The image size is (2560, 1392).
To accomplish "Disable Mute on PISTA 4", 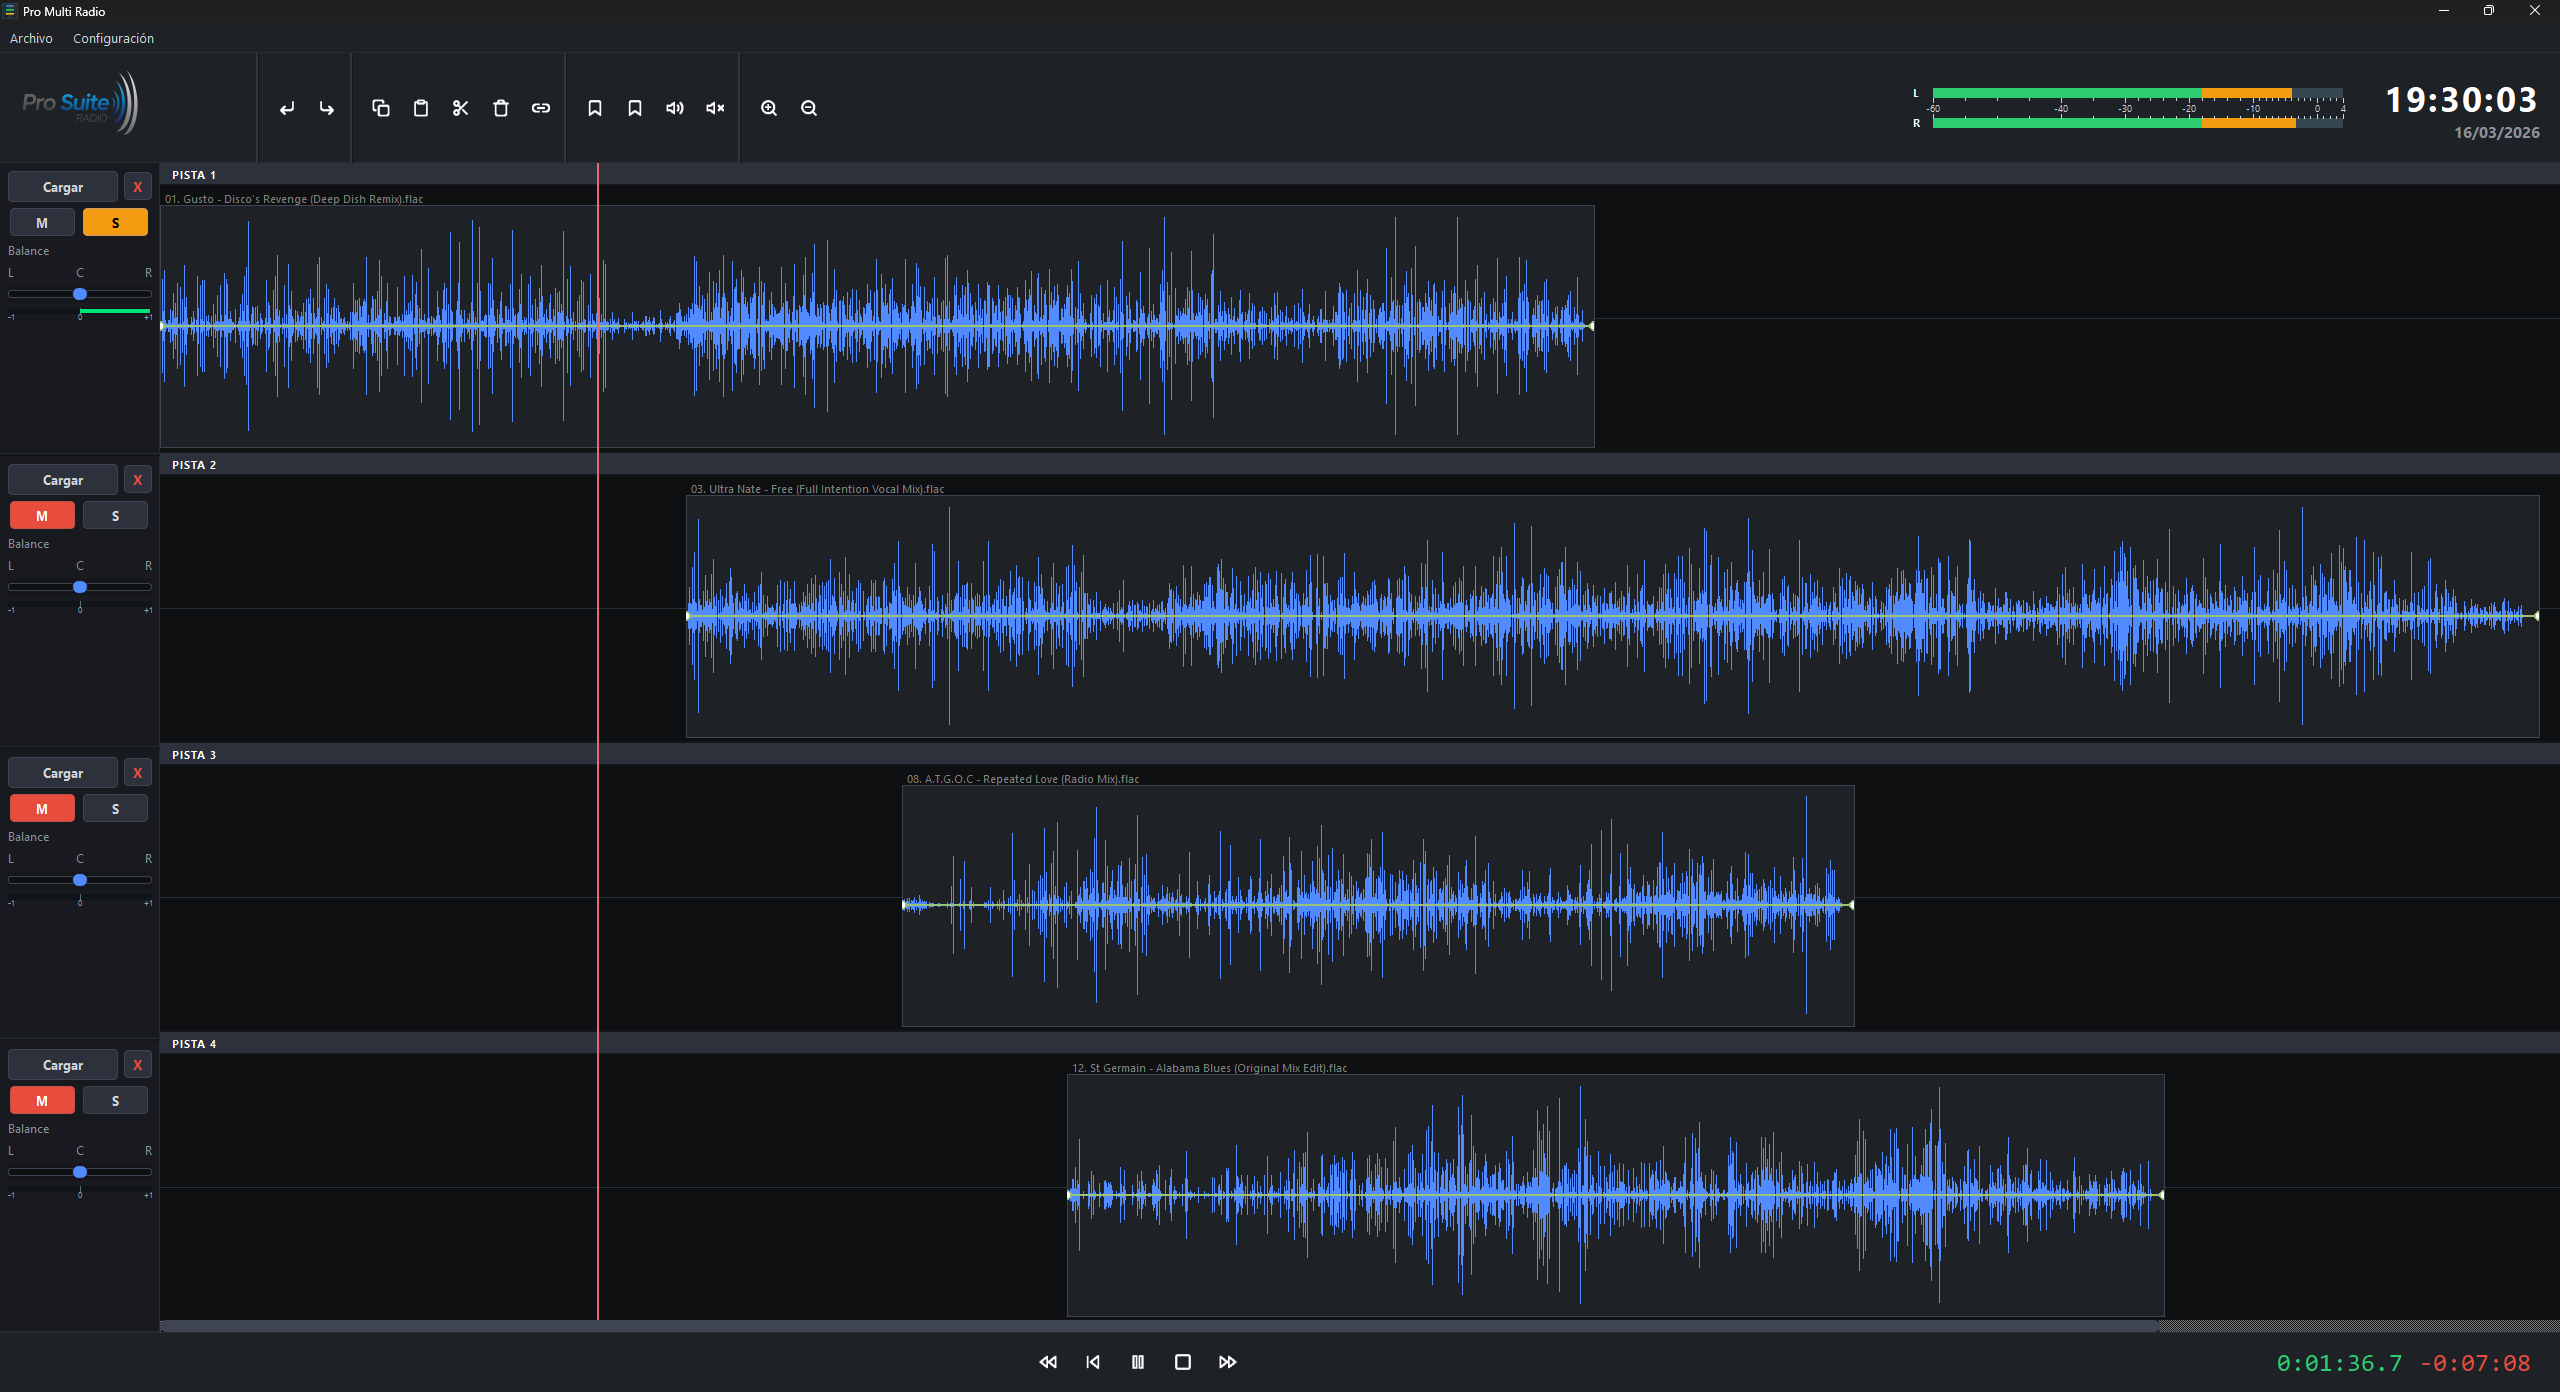I will pos(41,1100).
